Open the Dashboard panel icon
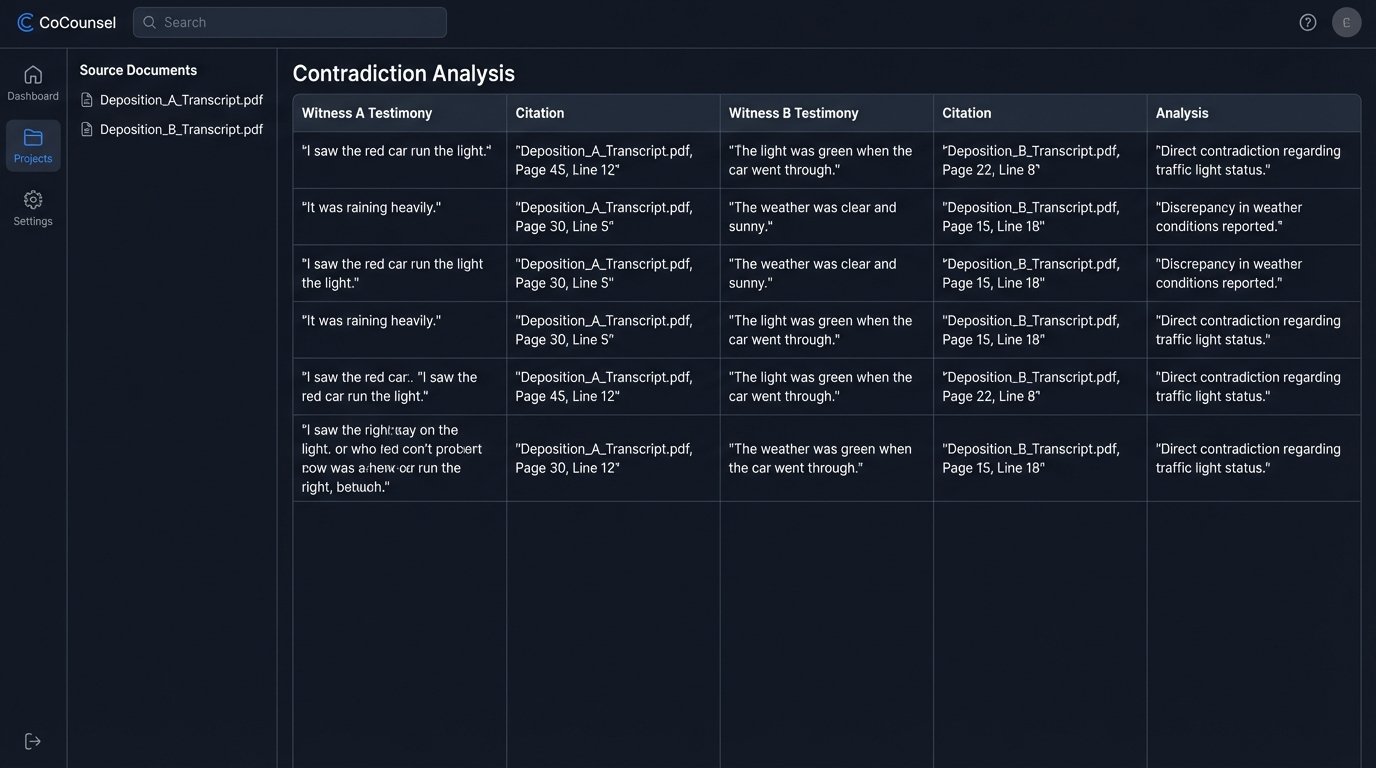The width and height of the screenshot is (1376, 768). pyautogui.click(x=33, y=77)
